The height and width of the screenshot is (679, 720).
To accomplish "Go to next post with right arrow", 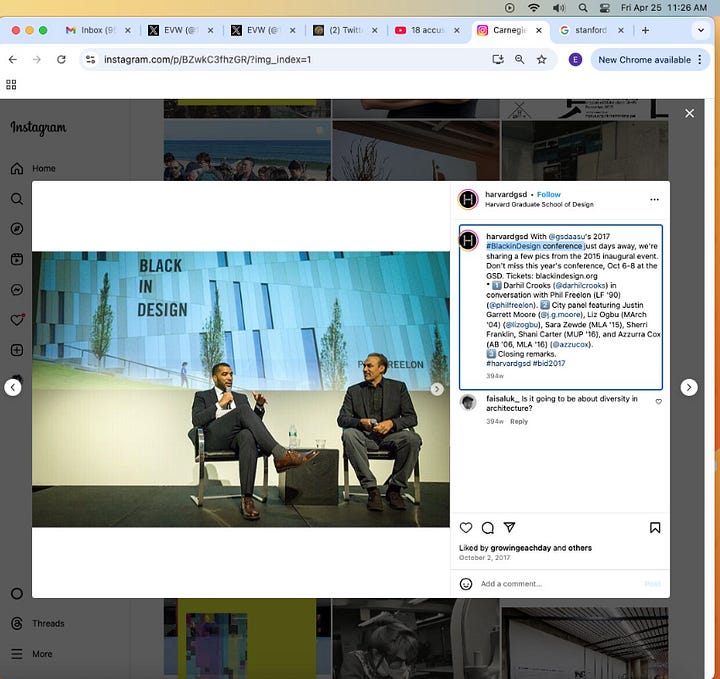I will tap(689, 387).
